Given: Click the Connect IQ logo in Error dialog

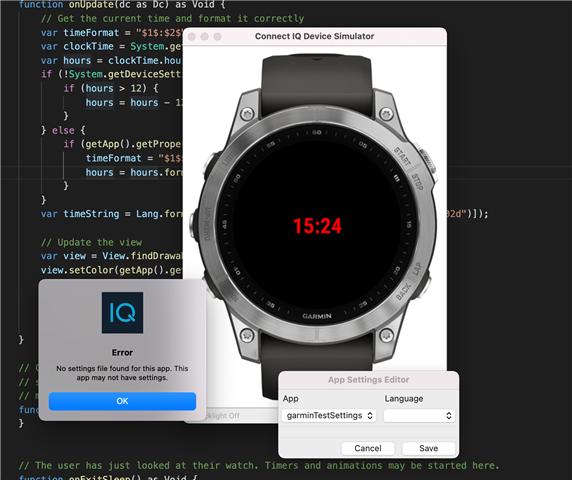Looking at the screenshot, I should pos(122,313).
